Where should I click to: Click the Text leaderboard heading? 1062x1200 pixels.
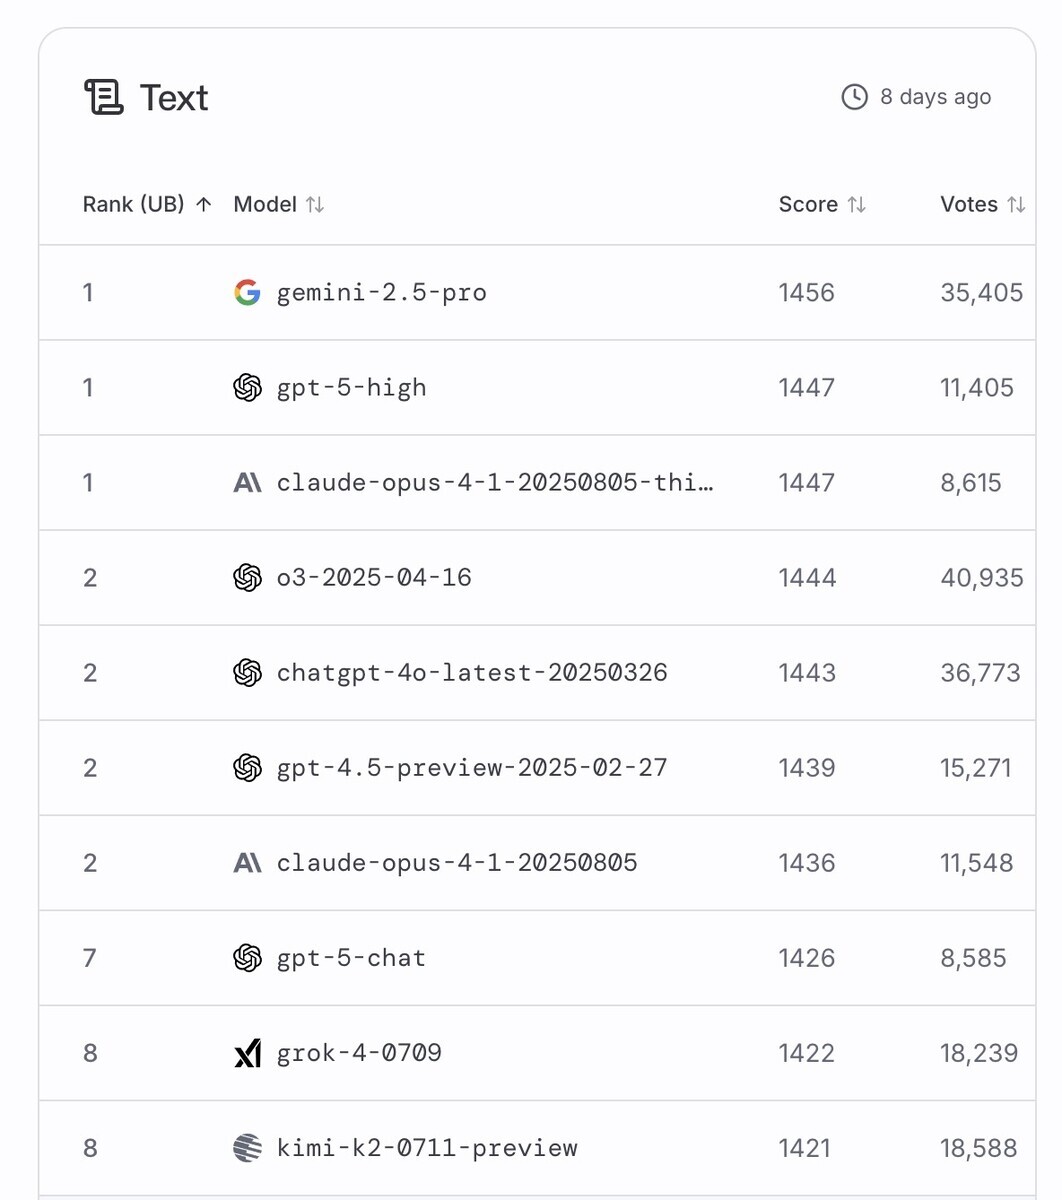(174, 98)
